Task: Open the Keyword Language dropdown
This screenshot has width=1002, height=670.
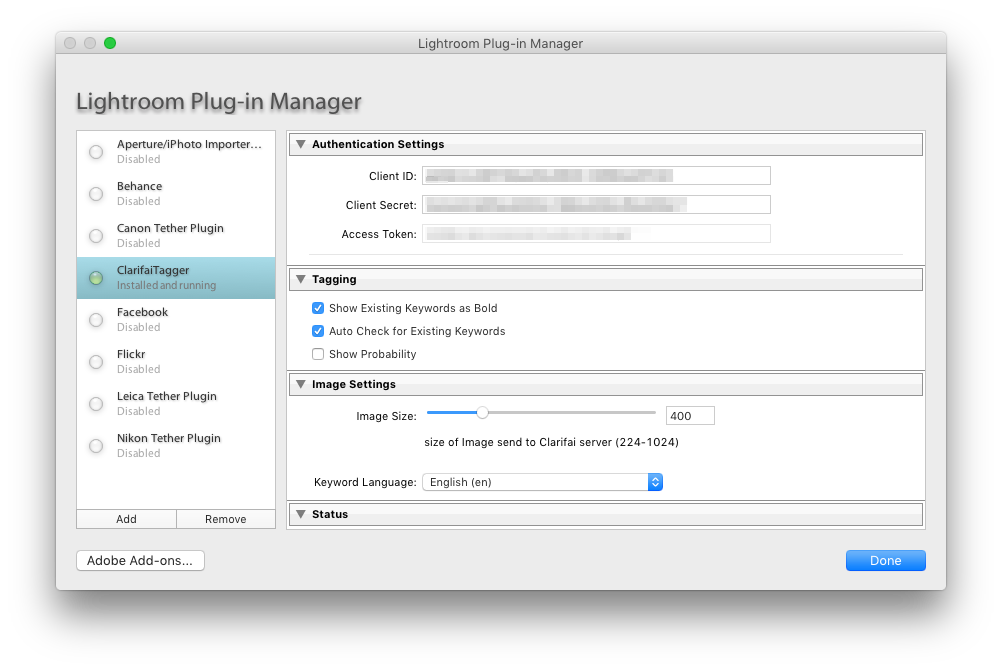Action: pyautogui.click(x=543, y=482)
